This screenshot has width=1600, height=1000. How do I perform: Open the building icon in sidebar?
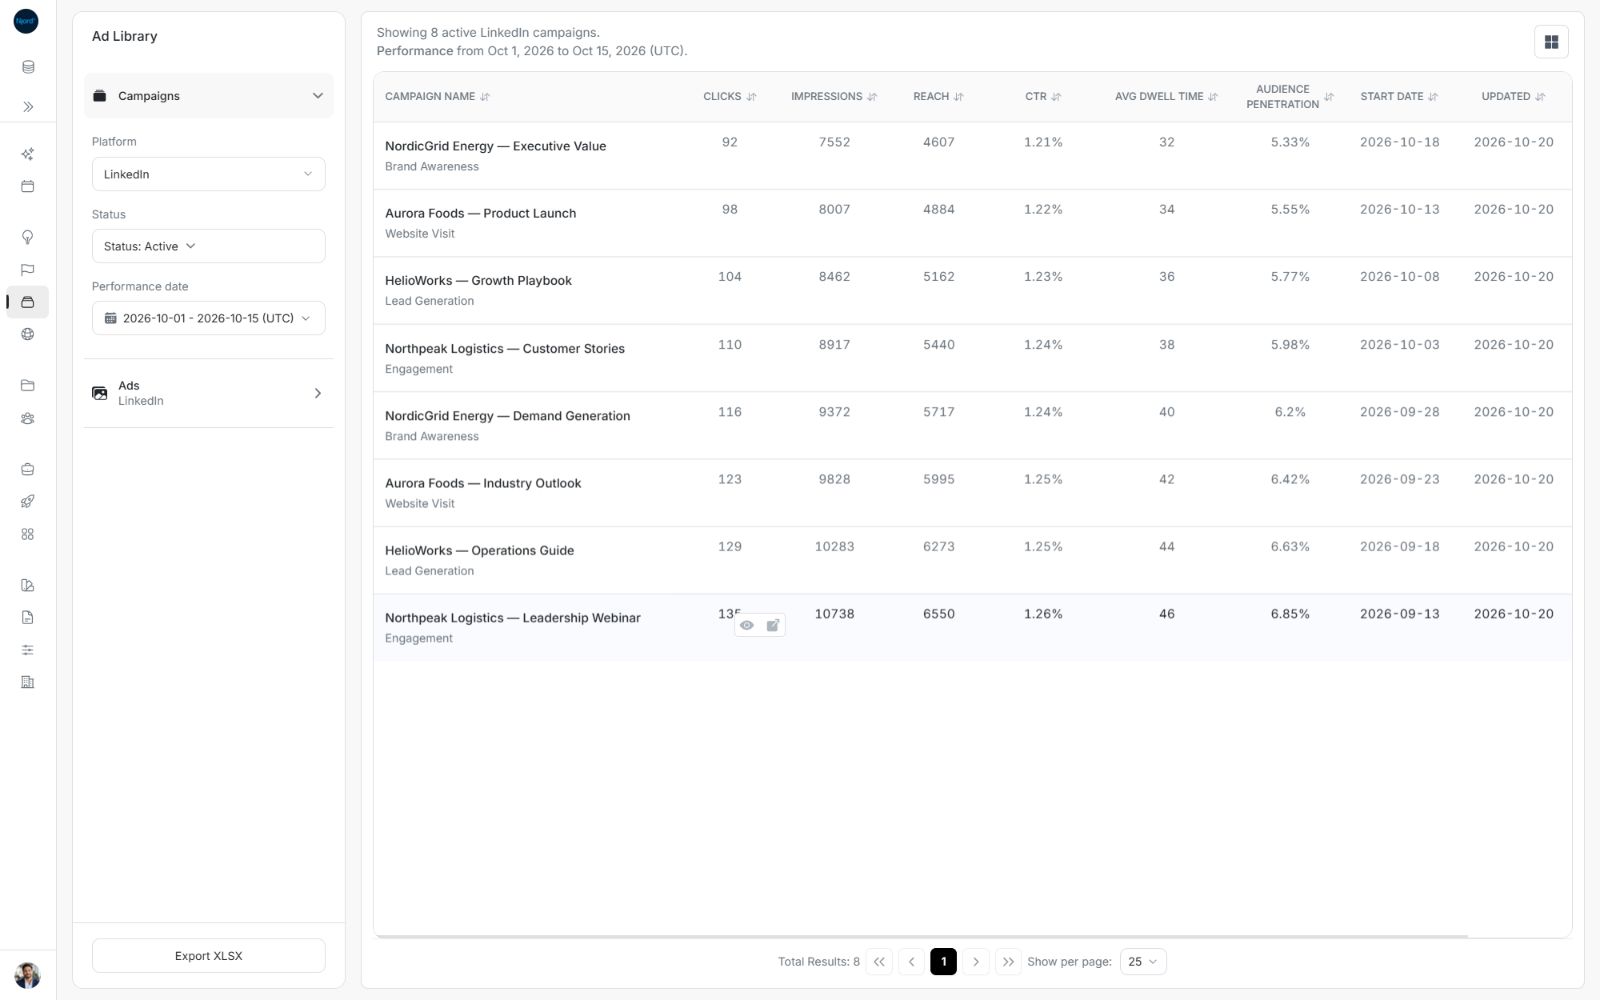[x=28, y=682]
